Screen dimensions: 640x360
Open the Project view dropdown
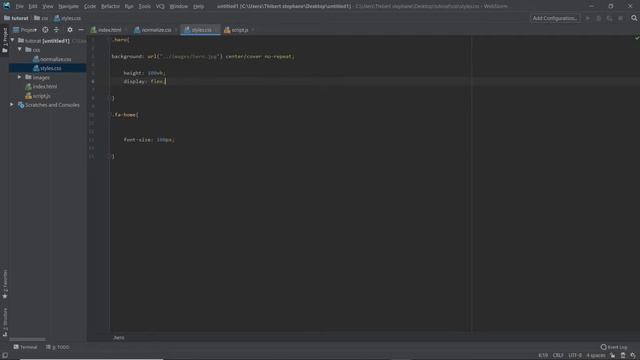point(25,30)
